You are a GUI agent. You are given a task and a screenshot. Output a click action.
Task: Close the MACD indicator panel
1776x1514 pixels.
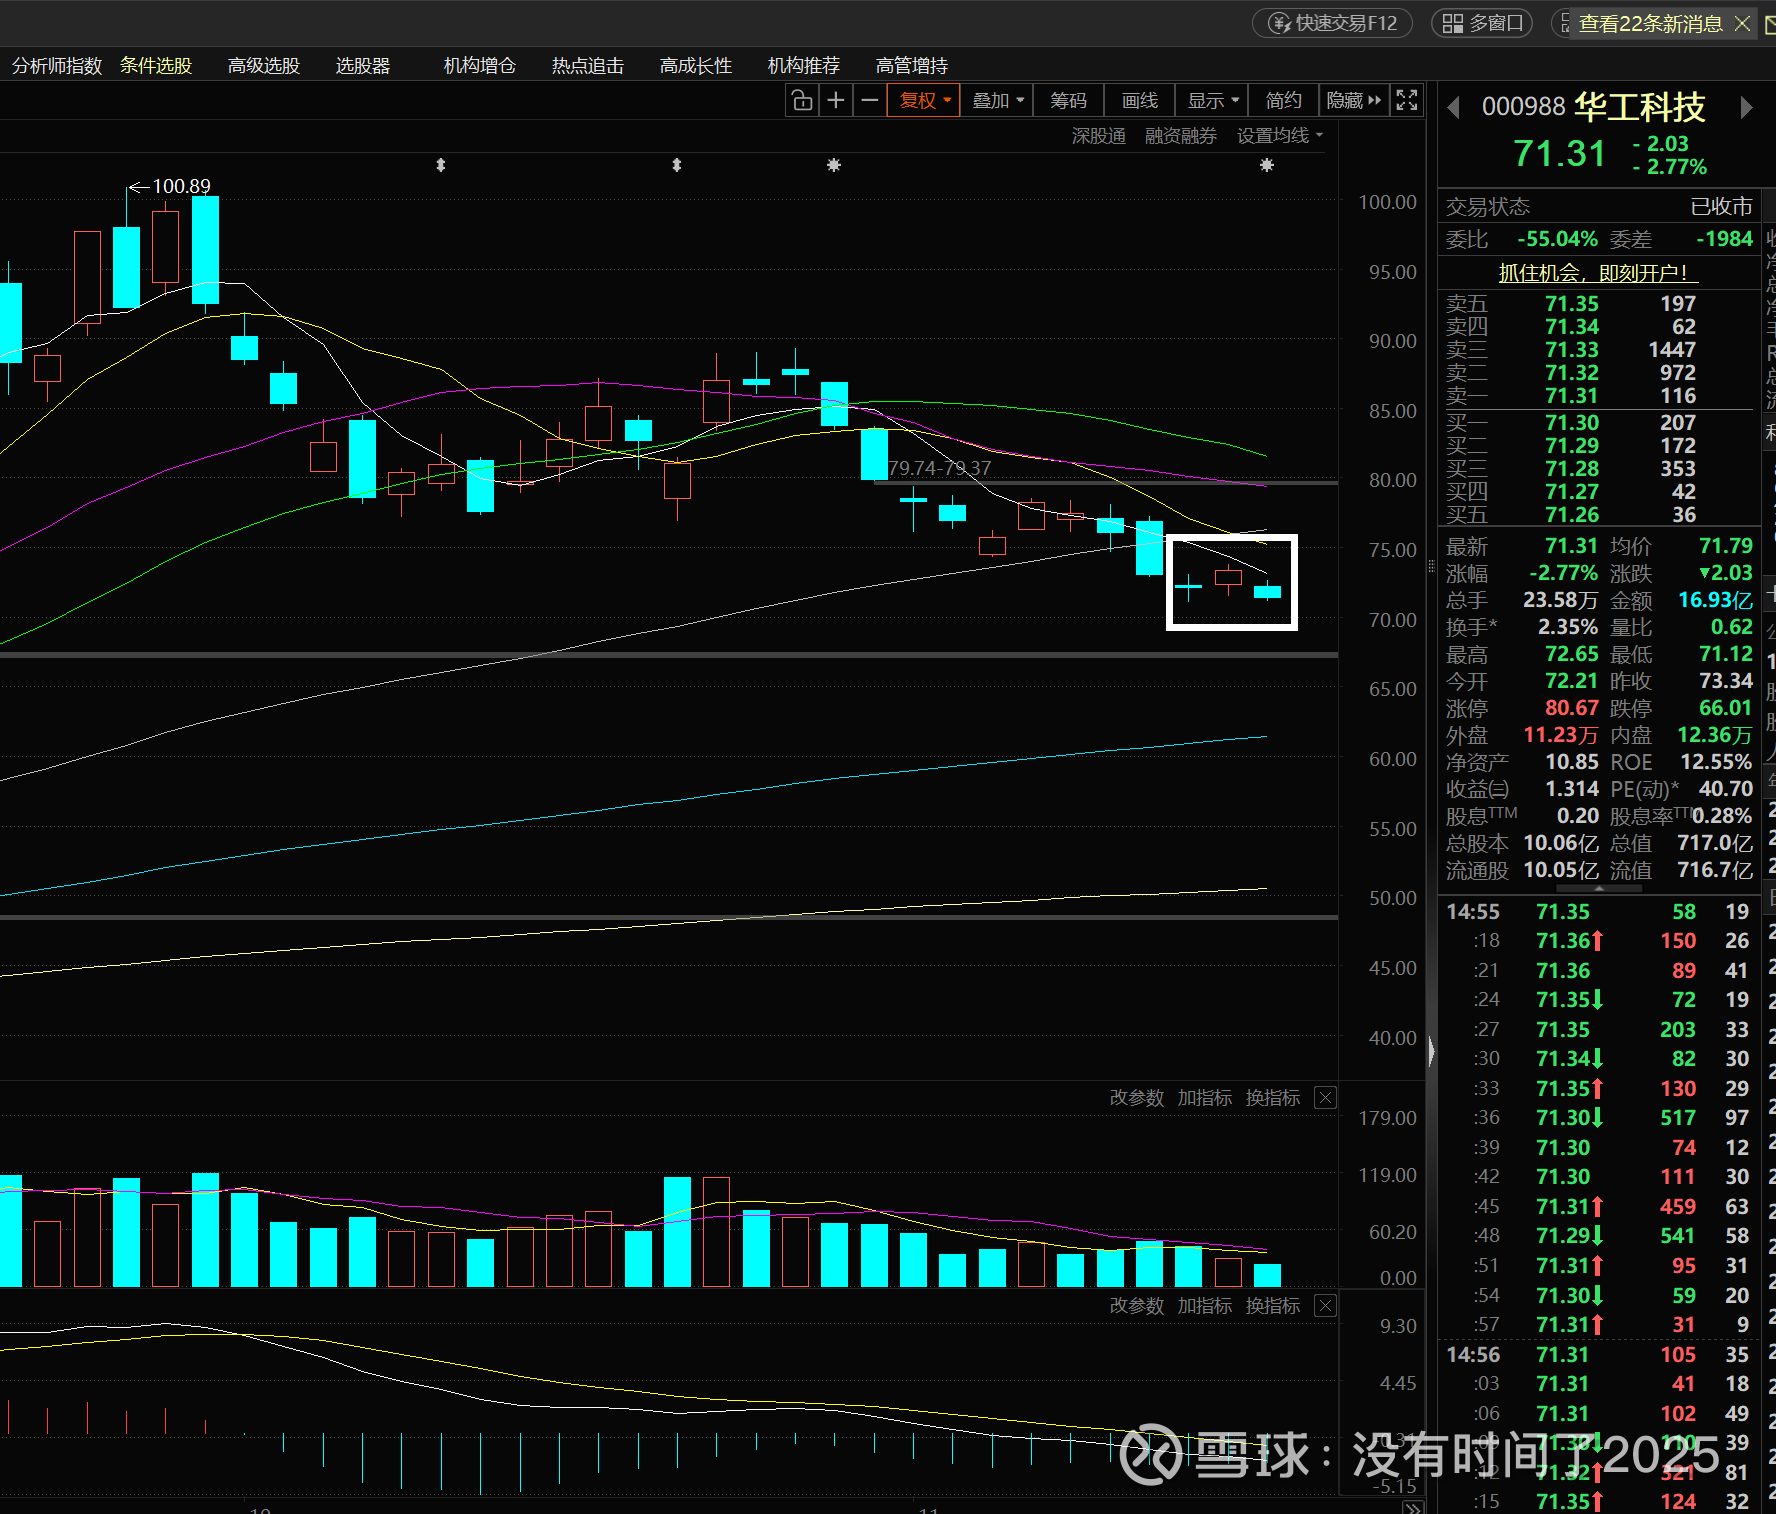pyautogui.click(x=1325, y=1306)
